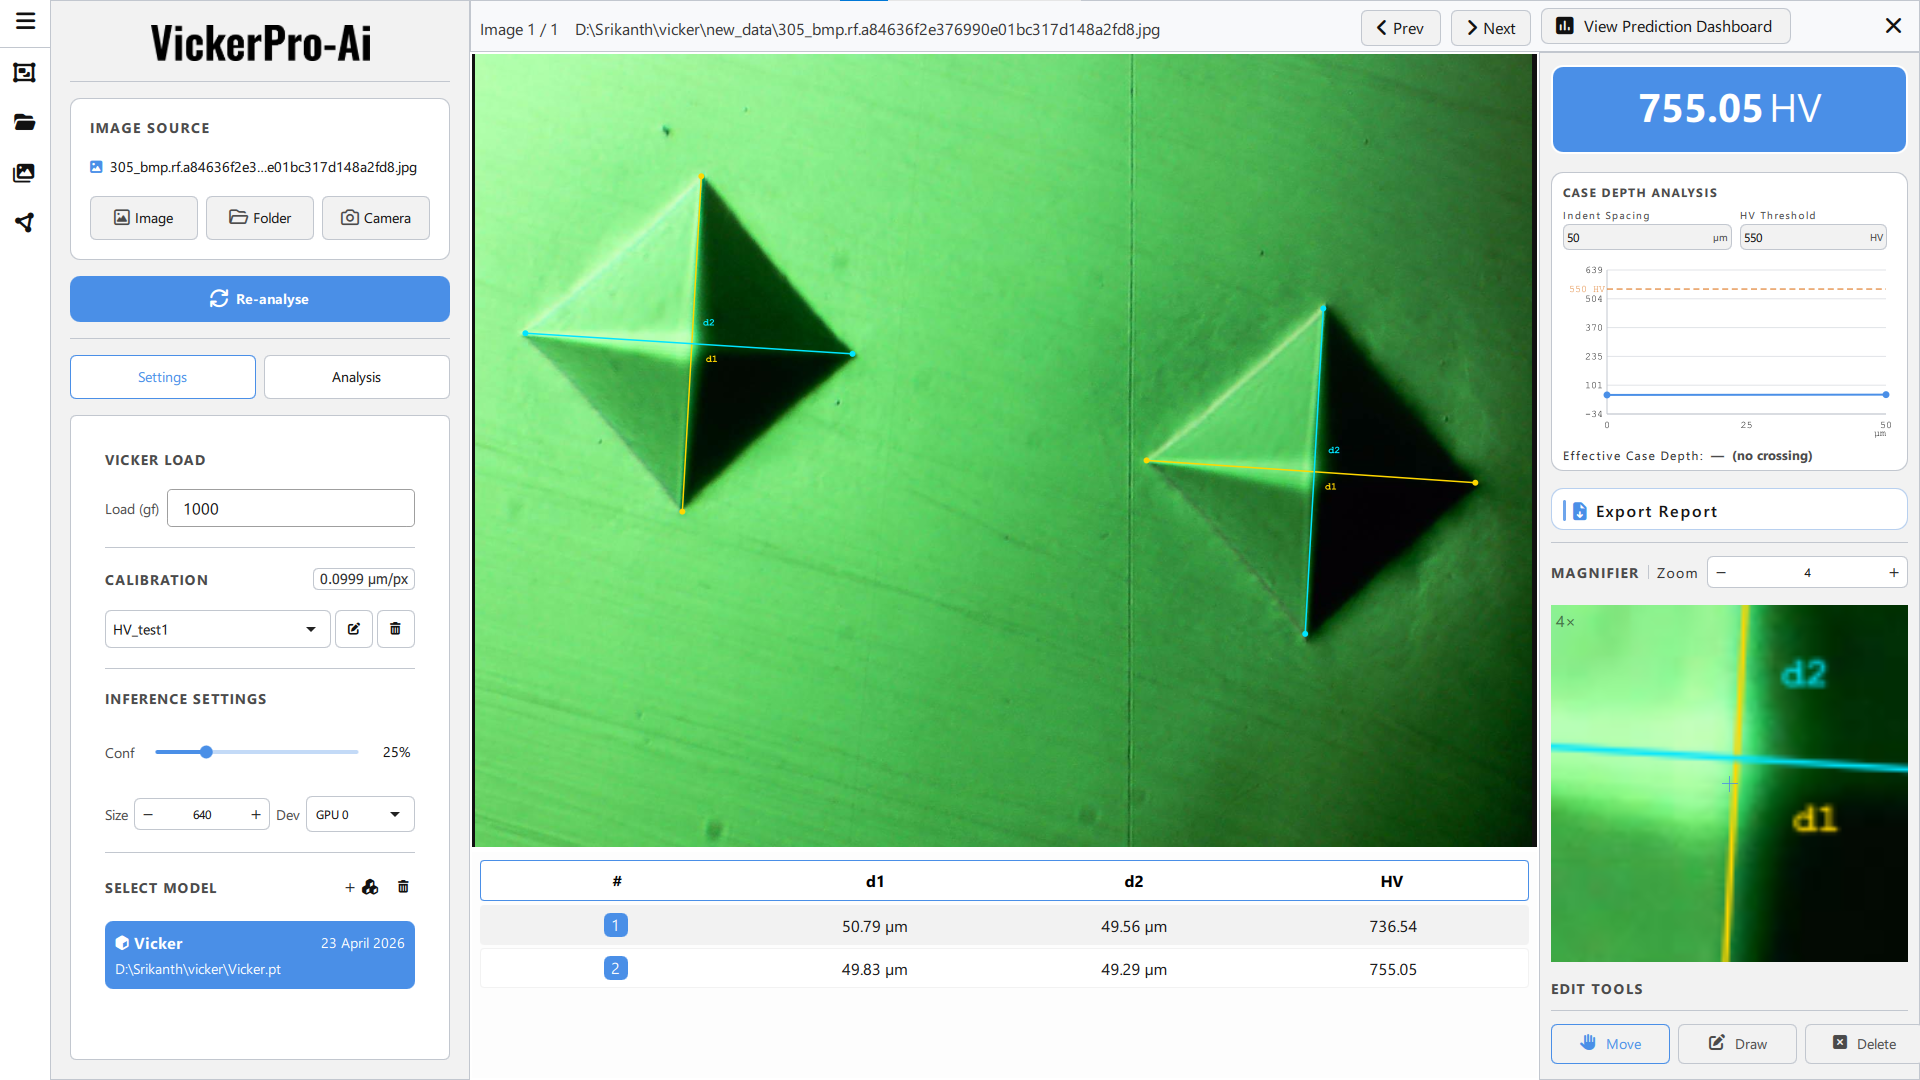Delete the selected calibration
Viewport: 1920px width, 1080px height.
pyautogui.click(x=395, y=629)
